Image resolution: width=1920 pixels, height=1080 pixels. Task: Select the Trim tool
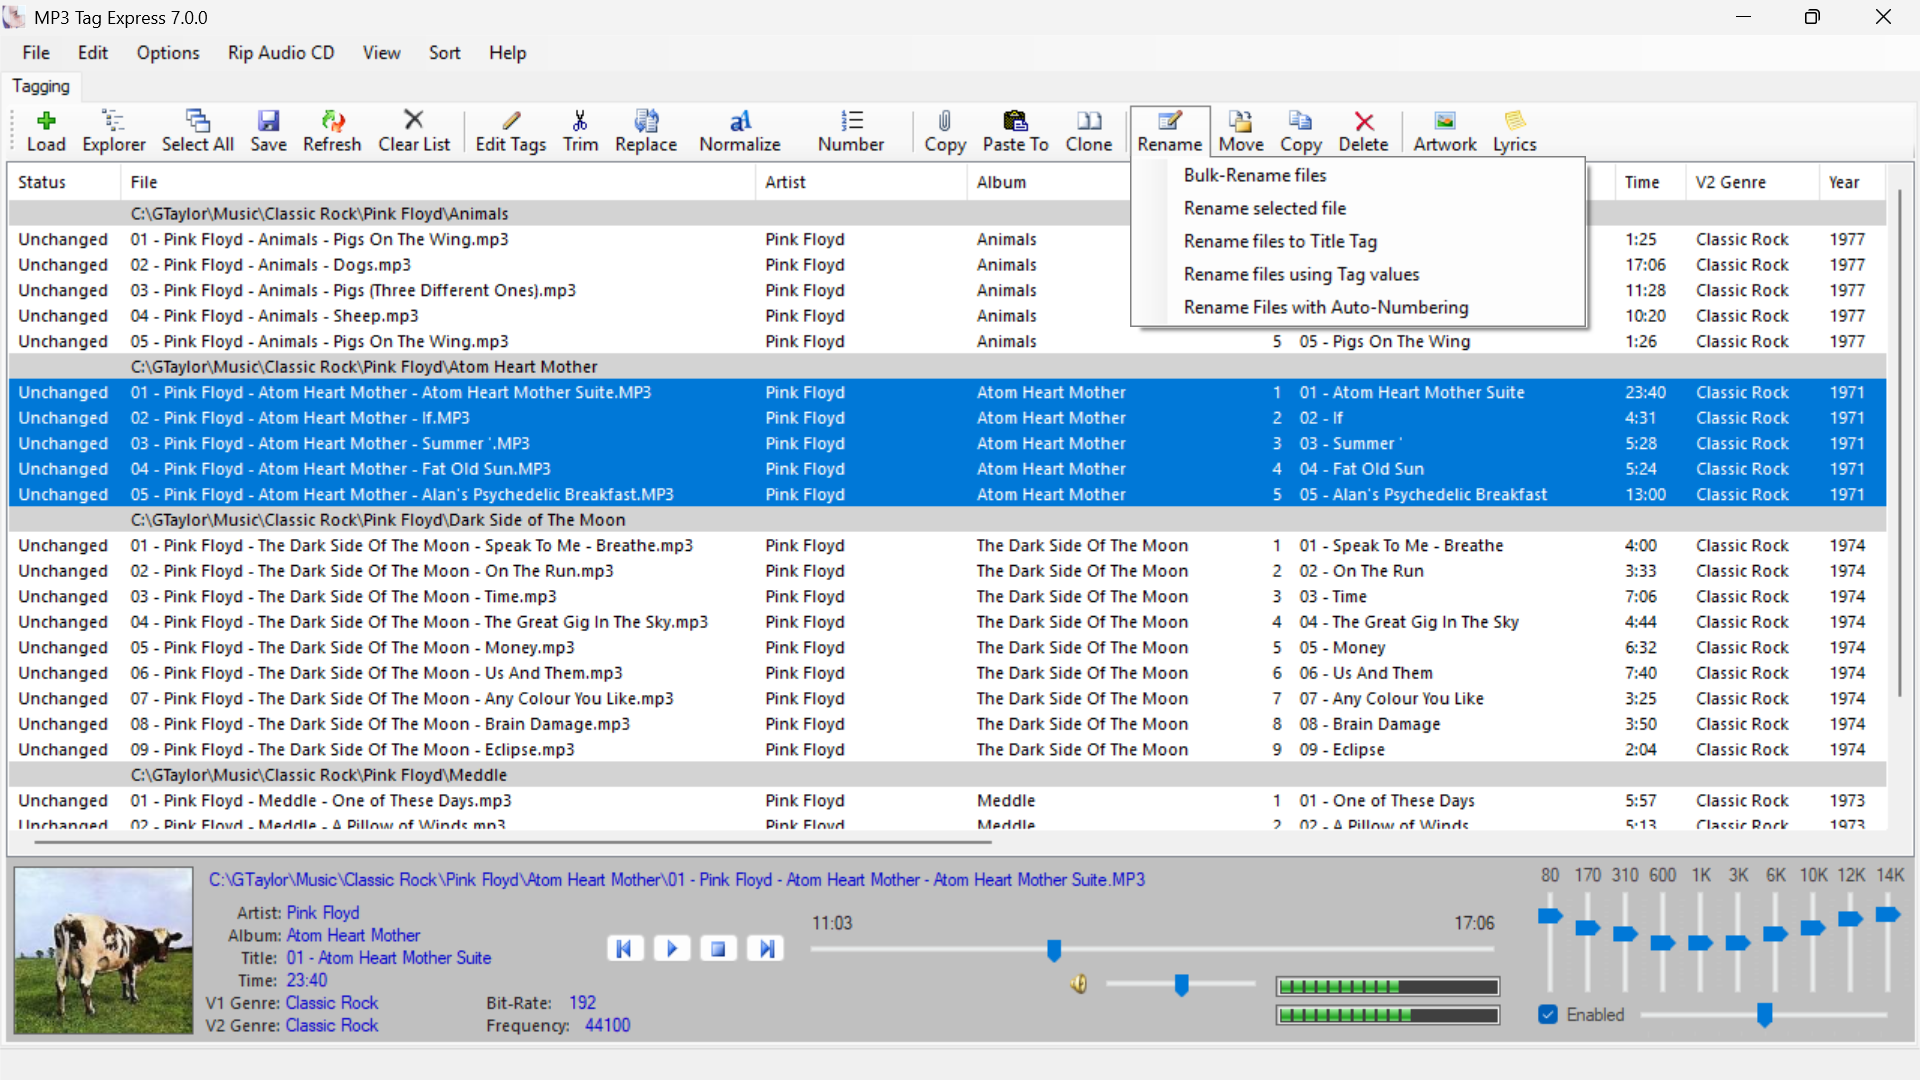coord(580,131)
